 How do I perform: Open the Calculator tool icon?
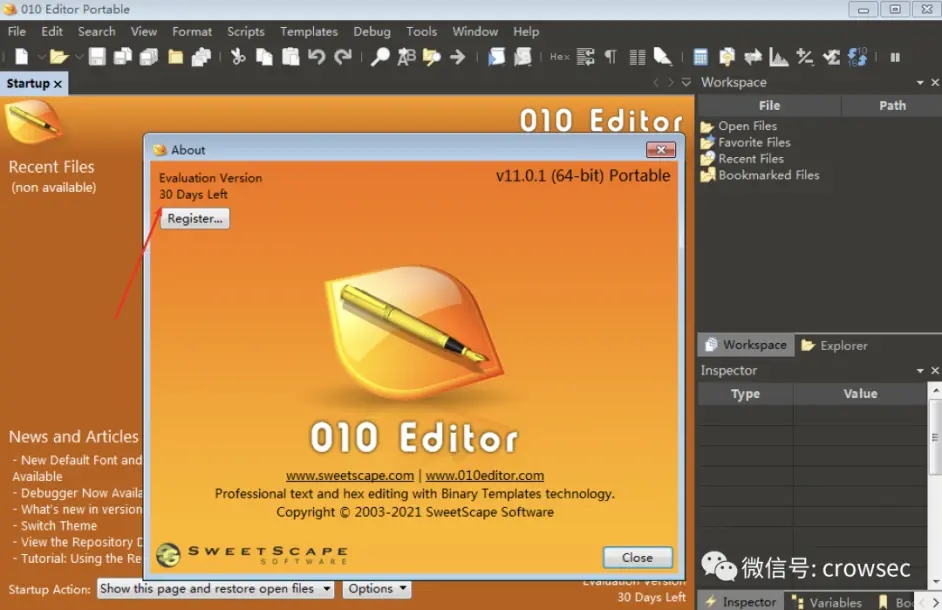pos(700,57)
